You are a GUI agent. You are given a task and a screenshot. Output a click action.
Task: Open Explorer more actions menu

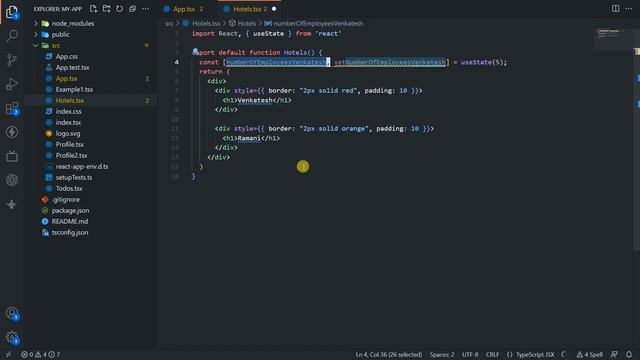145,9
